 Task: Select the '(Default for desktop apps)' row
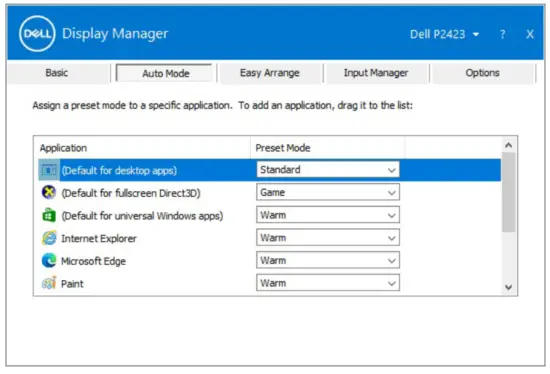click(269, 170)
